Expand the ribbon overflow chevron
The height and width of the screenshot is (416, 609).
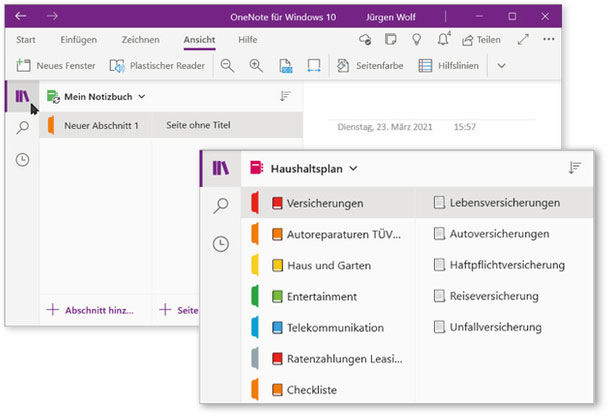(501, 66)
